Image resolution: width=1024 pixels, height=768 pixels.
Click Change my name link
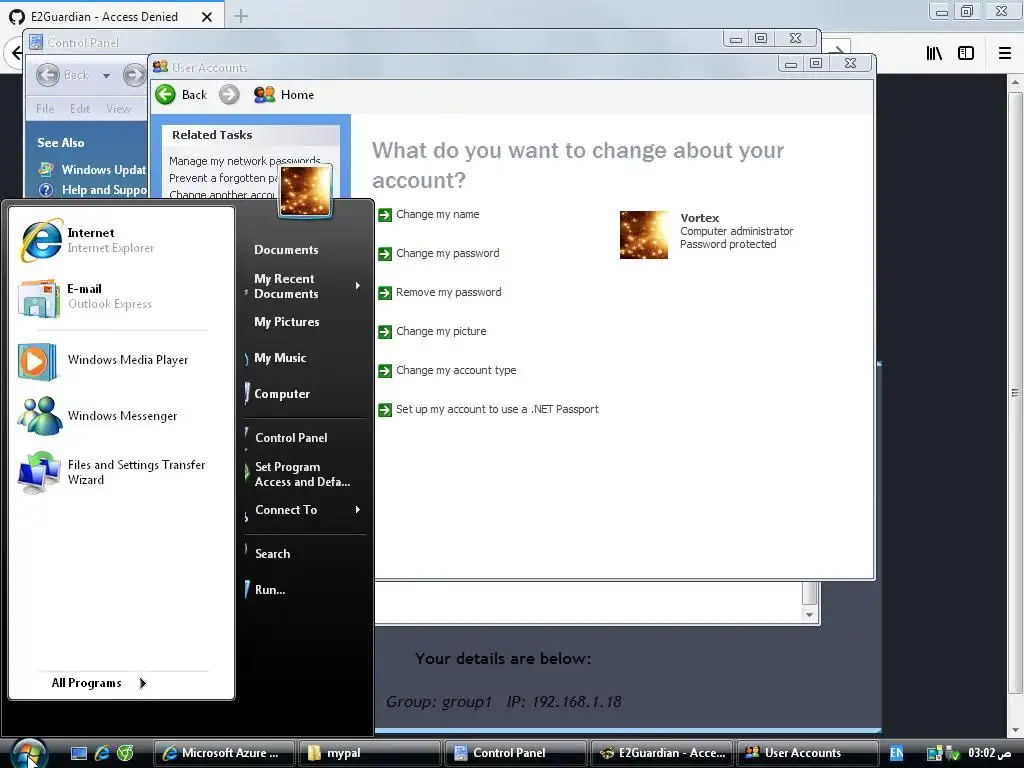(x=438, y=214)
